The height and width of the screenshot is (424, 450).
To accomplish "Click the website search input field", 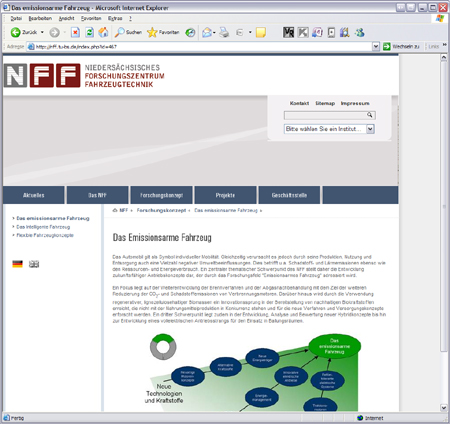I will 326,115.
